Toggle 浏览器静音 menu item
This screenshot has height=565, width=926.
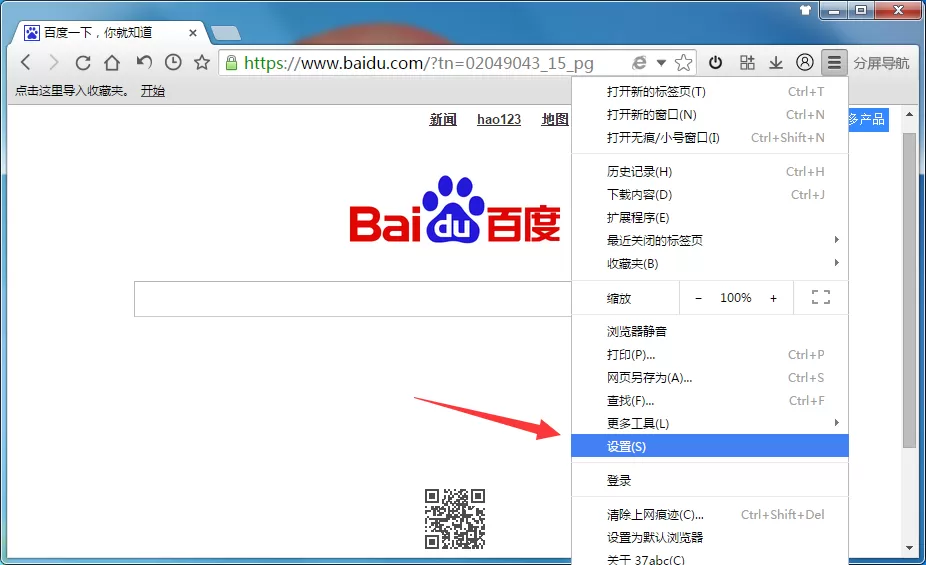pyautogui.click(x=709, y=332)
